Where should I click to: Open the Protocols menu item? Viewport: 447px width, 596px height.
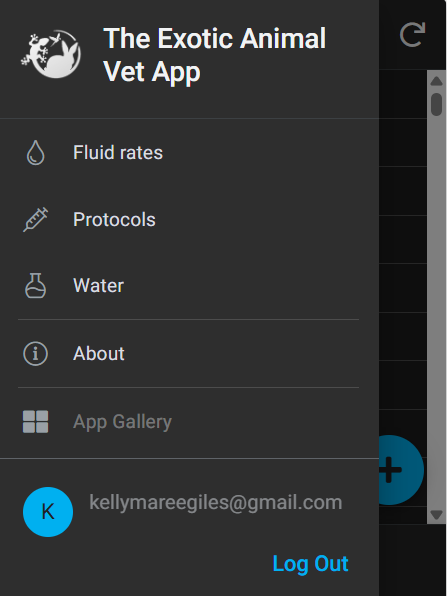tap(189, 219)
